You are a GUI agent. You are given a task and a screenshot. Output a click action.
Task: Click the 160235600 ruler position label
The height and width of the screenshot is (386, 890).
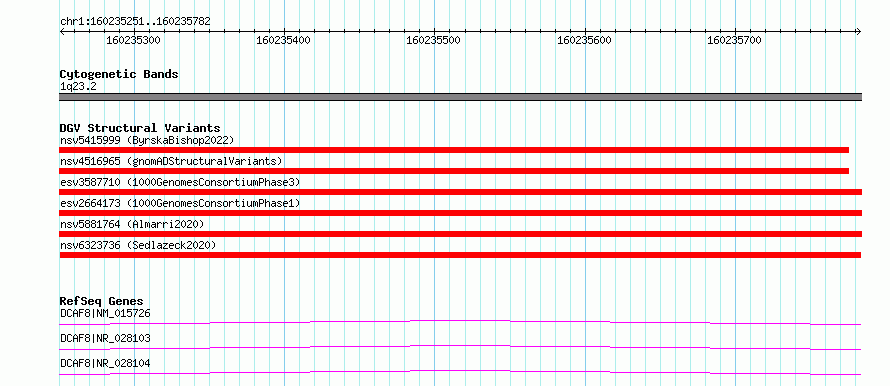584,40
